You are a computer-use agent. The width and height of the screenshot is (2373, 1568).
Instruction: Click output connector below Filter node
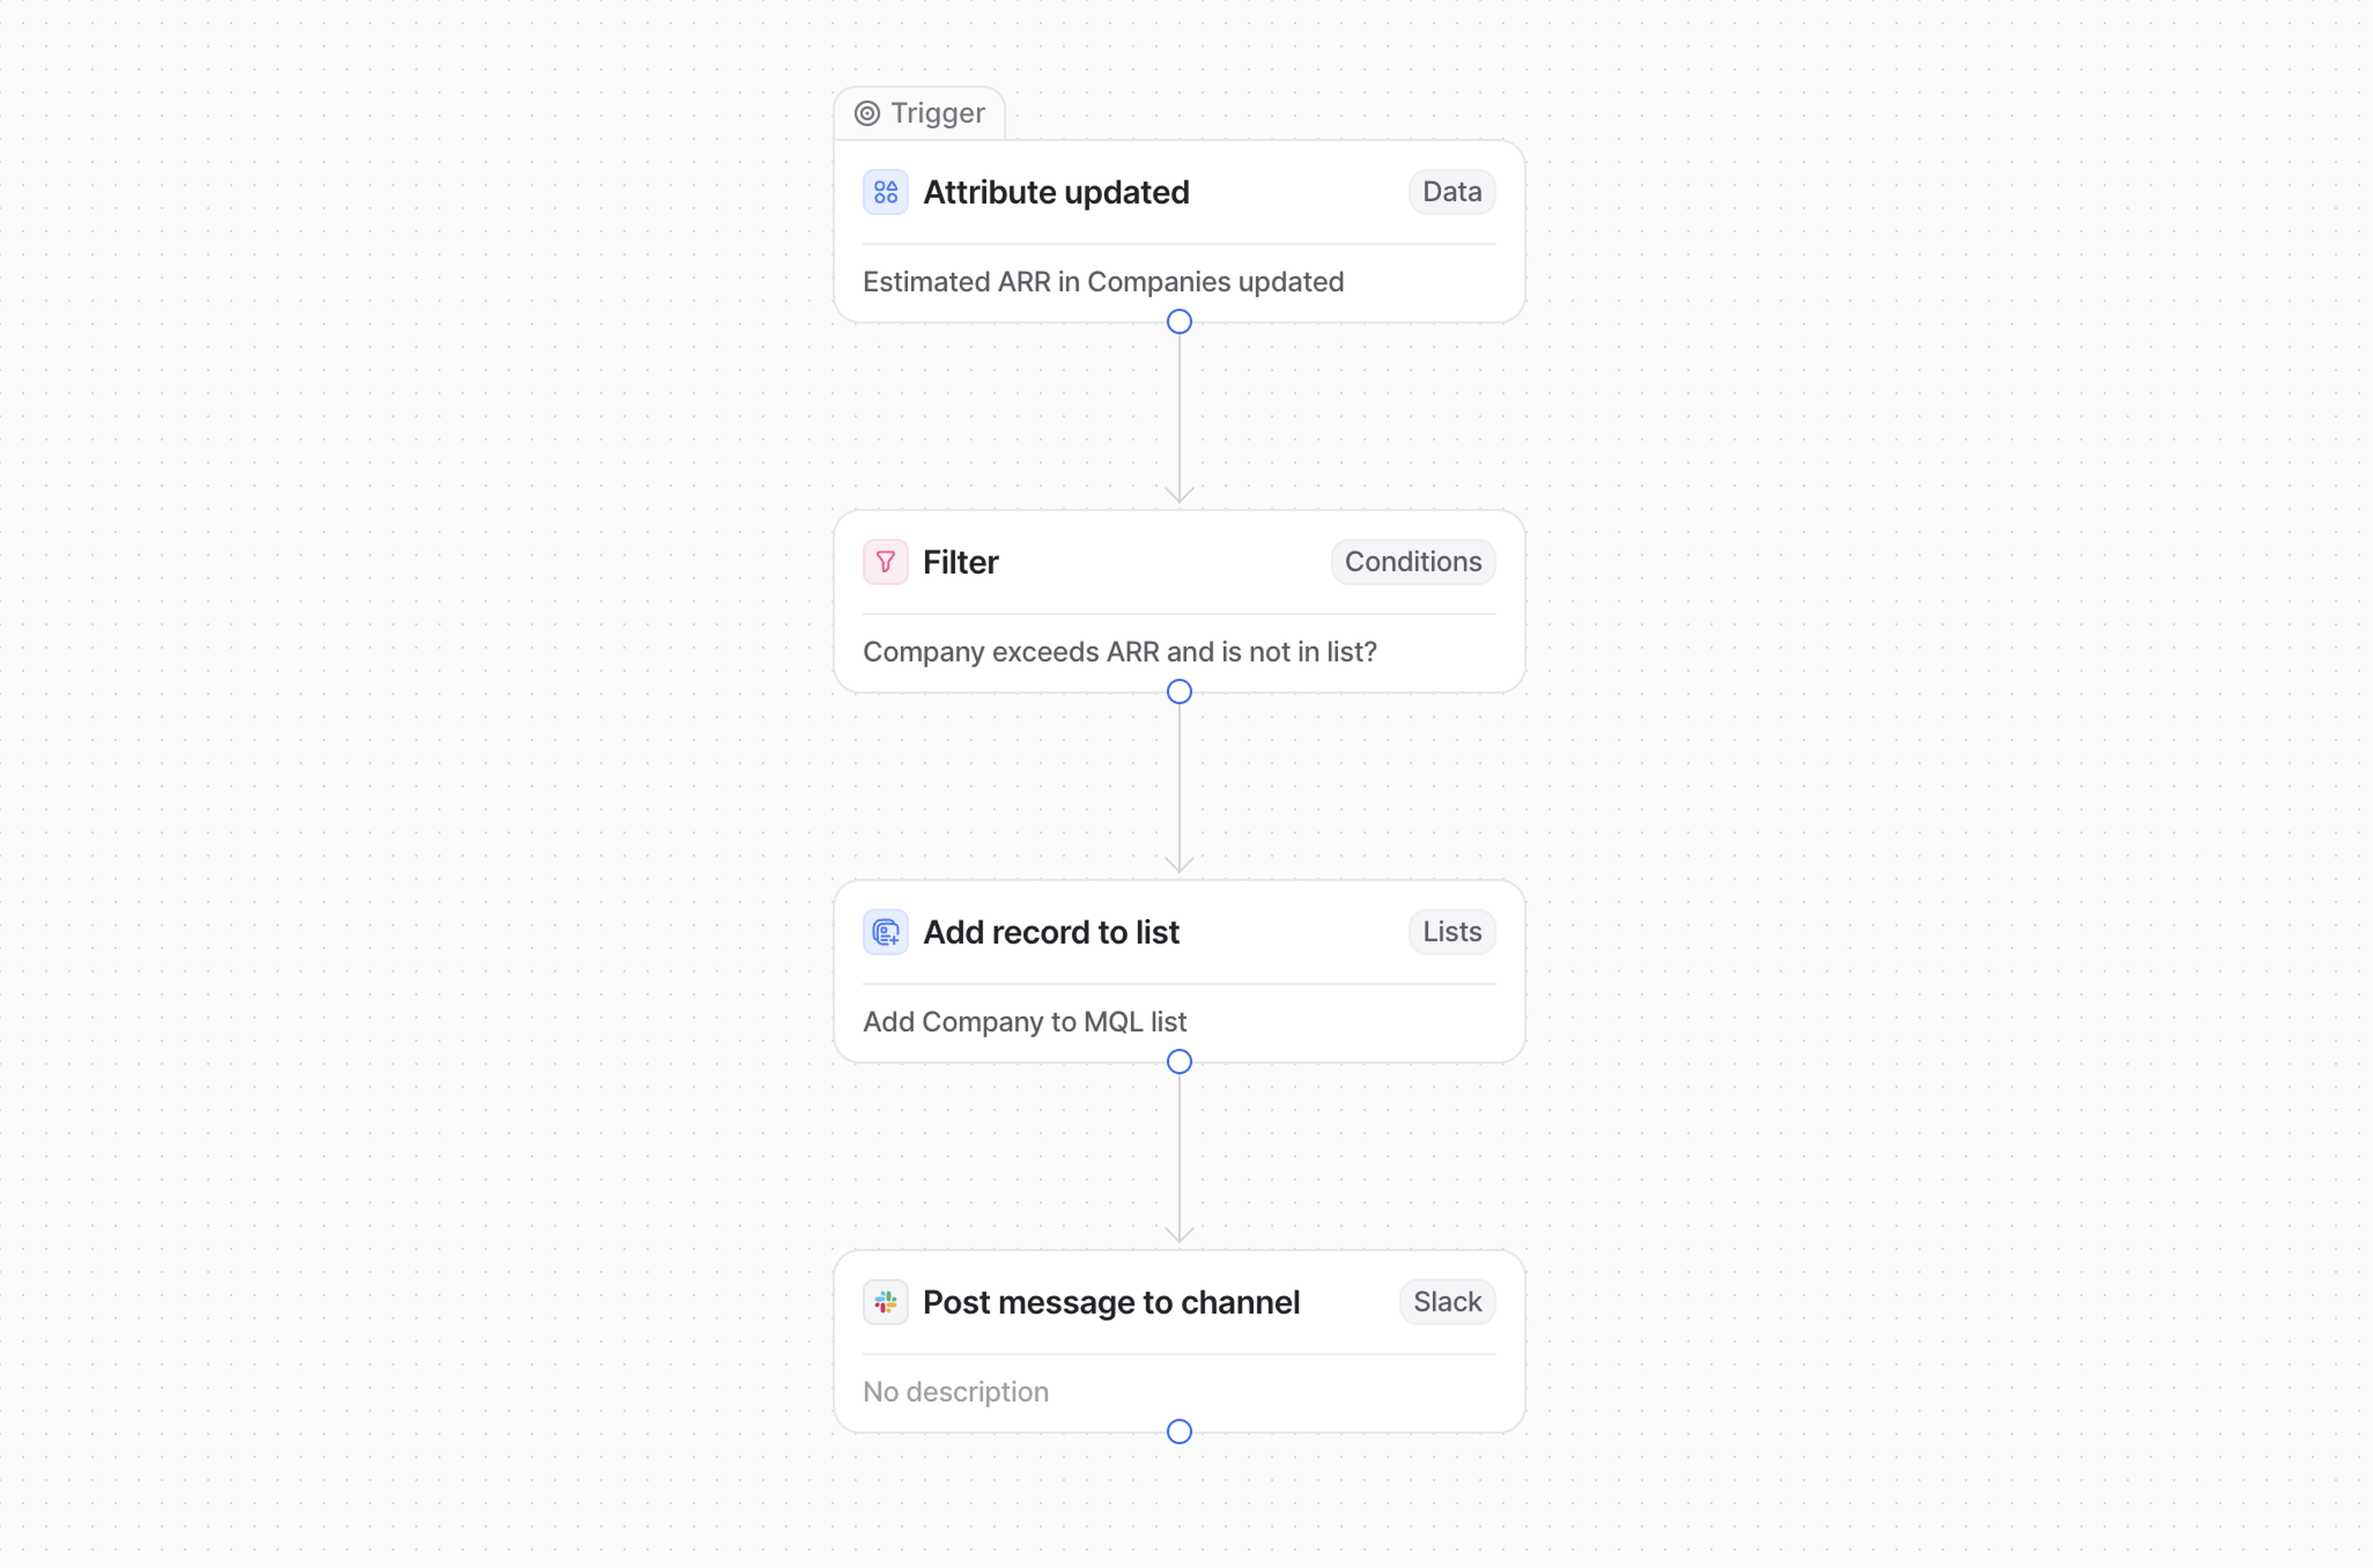[1179, 692]
